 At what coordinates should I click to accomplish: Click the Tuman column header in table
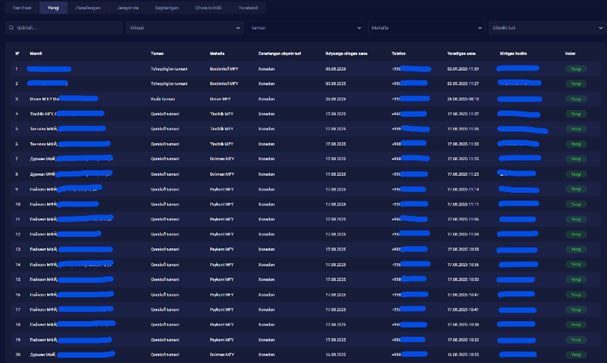[x=157, y=53]
